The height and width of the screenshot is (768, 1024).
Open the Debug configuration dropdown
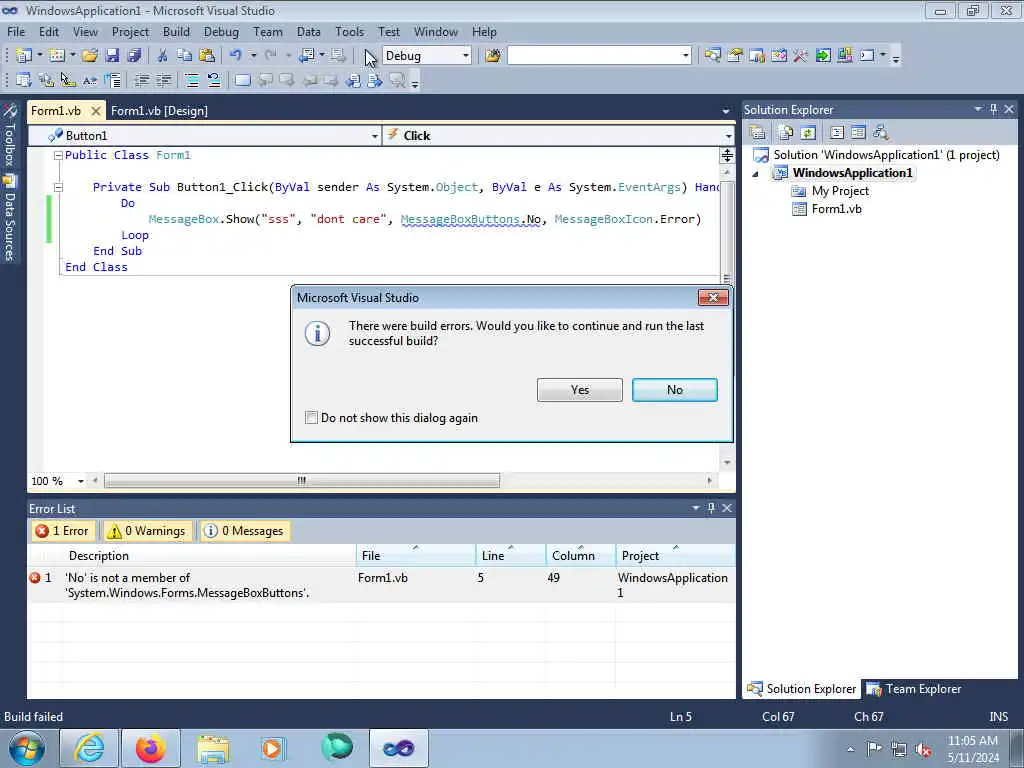466,56
